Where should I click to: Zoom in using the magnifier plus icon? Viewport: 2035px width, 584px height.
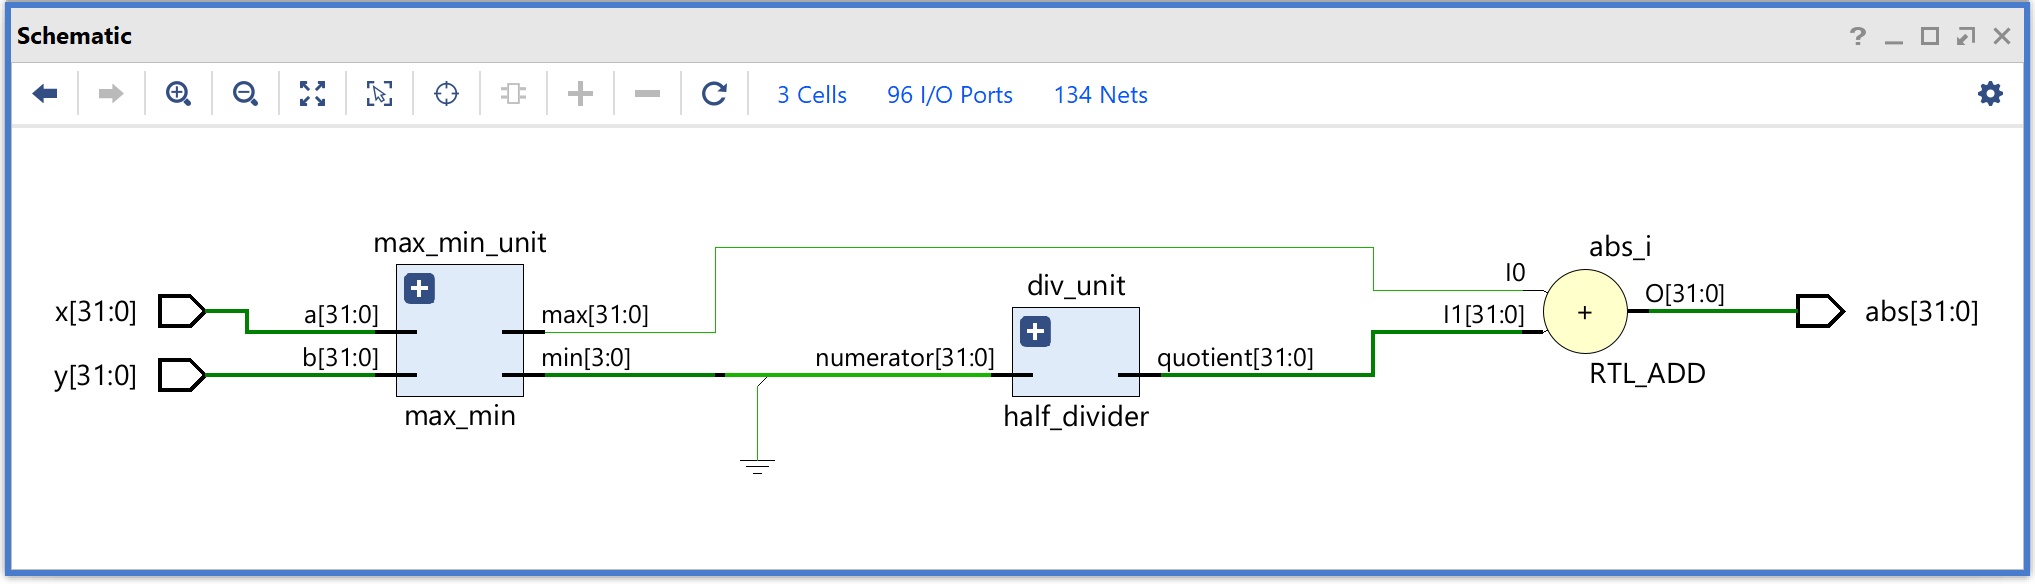tap(178, 94)
